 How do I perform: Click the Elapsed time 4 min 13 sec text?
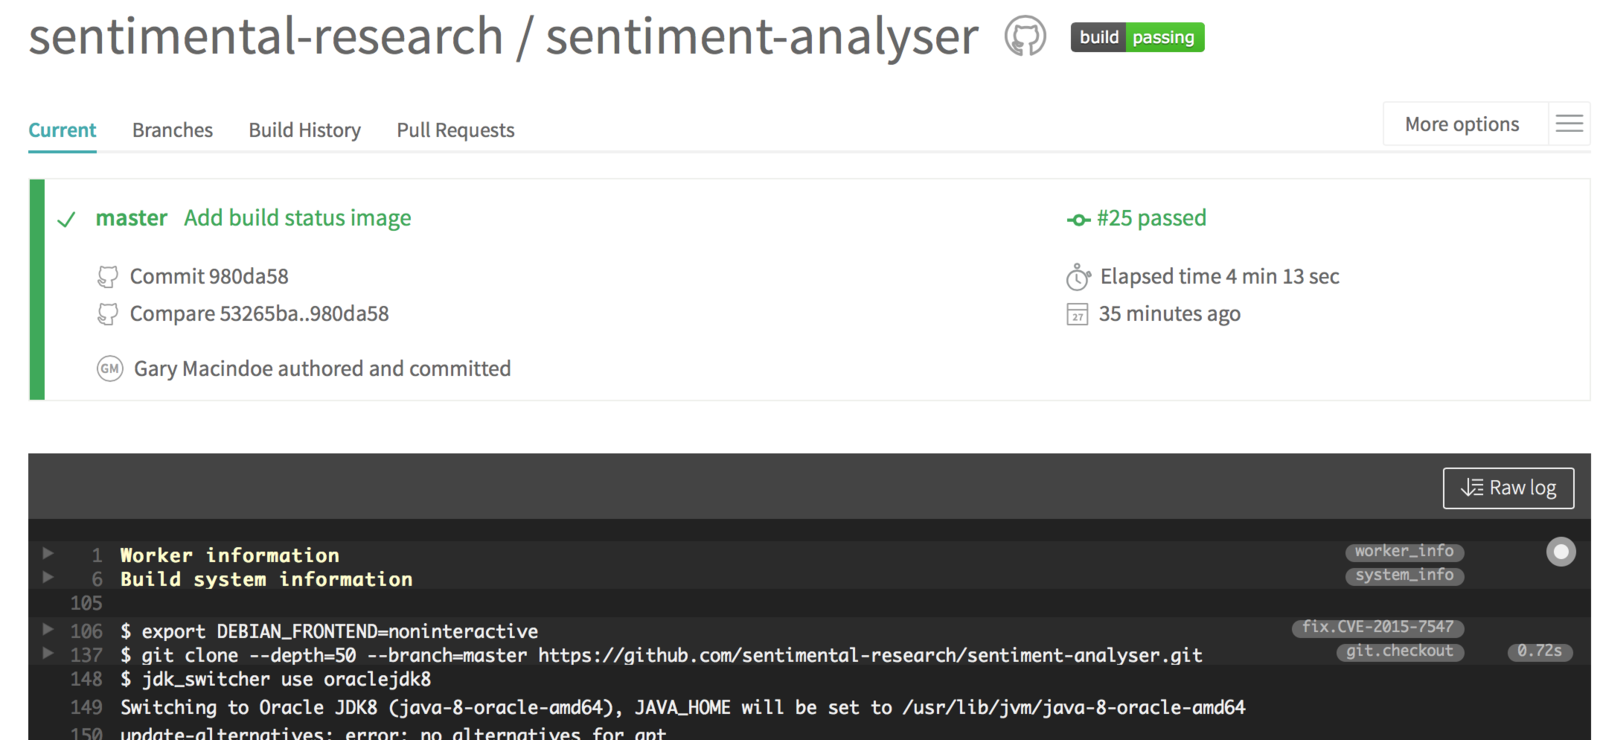coord(1220,276)
